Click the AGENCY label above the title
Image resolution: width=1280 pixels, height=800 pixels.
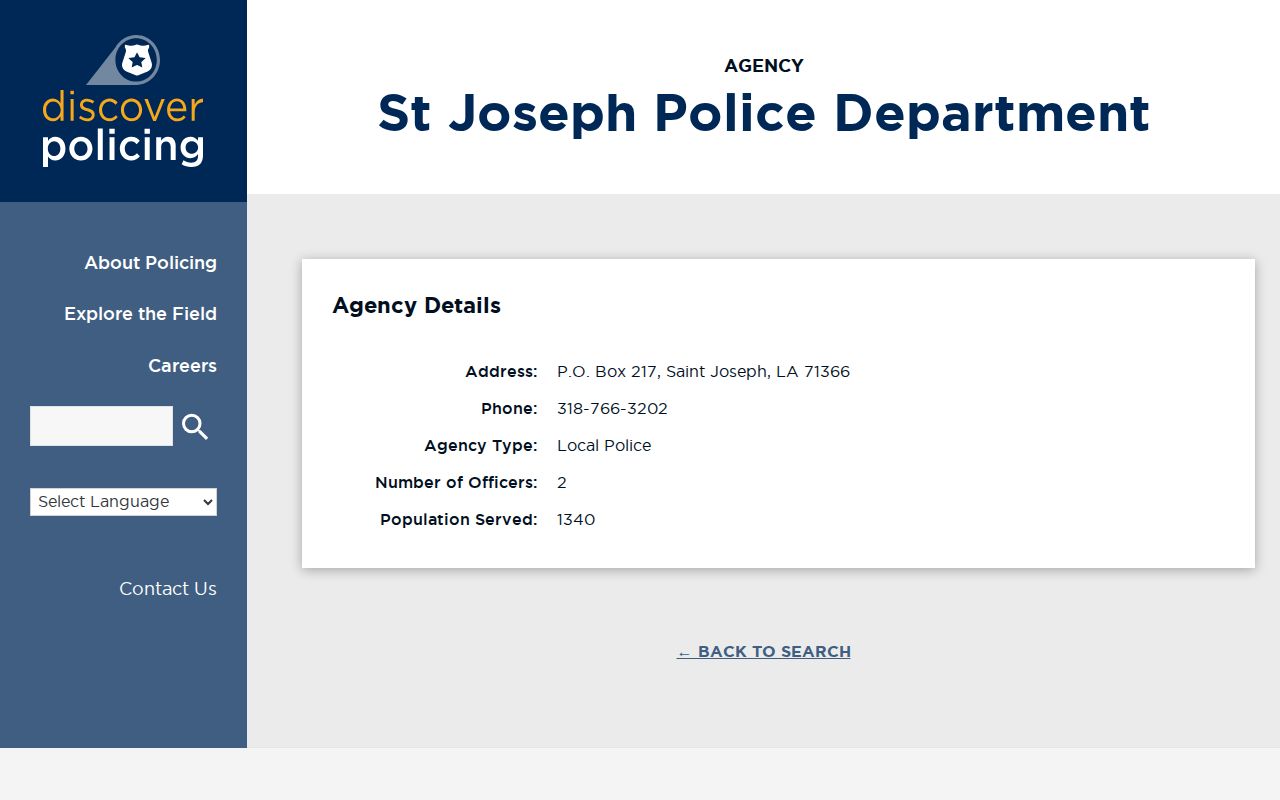tap(764, 66)
